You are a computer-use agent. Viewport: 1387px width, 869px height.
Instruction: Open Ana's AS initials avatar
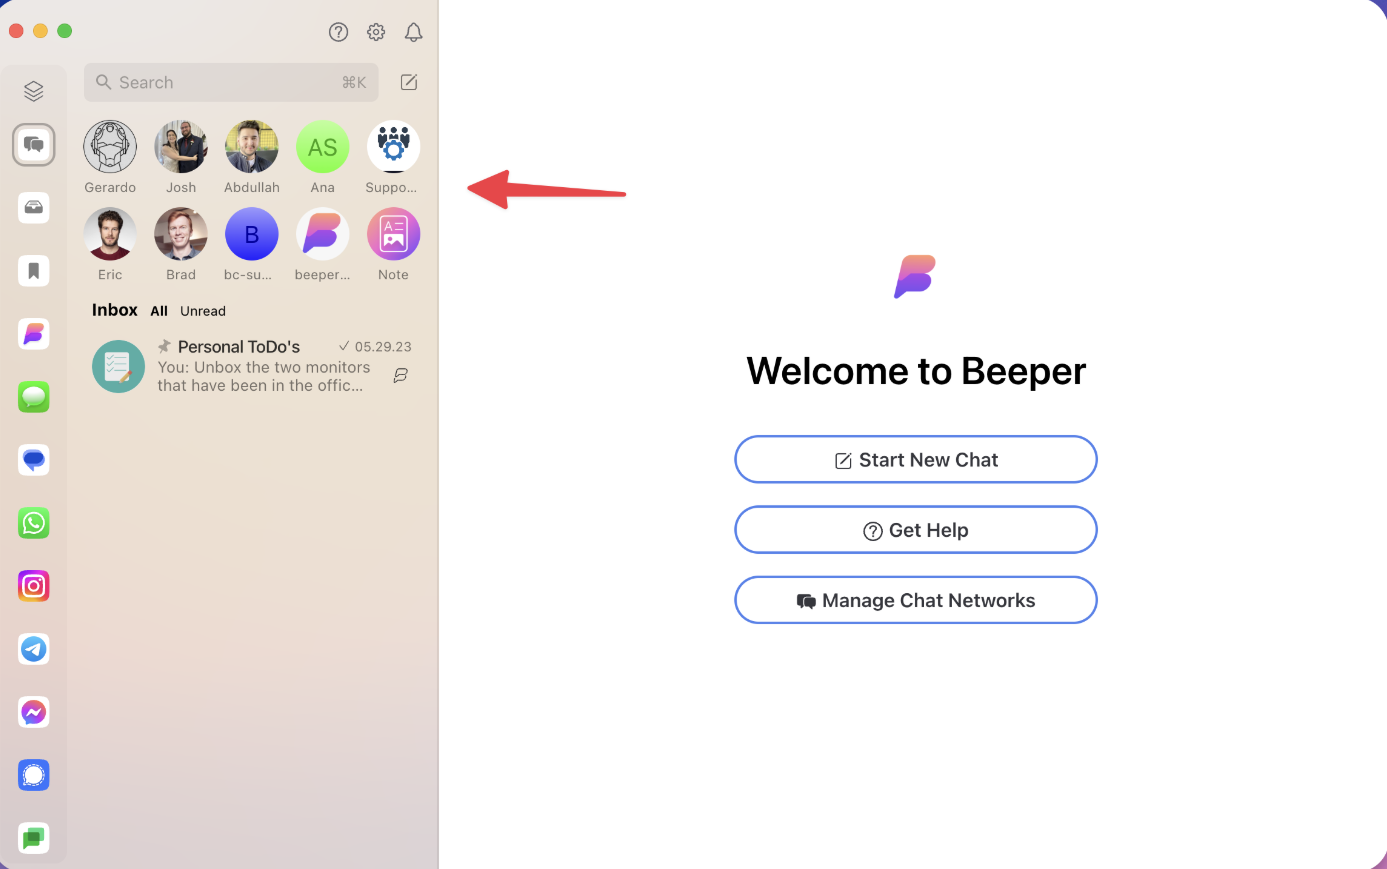click(x=323, y=147)
